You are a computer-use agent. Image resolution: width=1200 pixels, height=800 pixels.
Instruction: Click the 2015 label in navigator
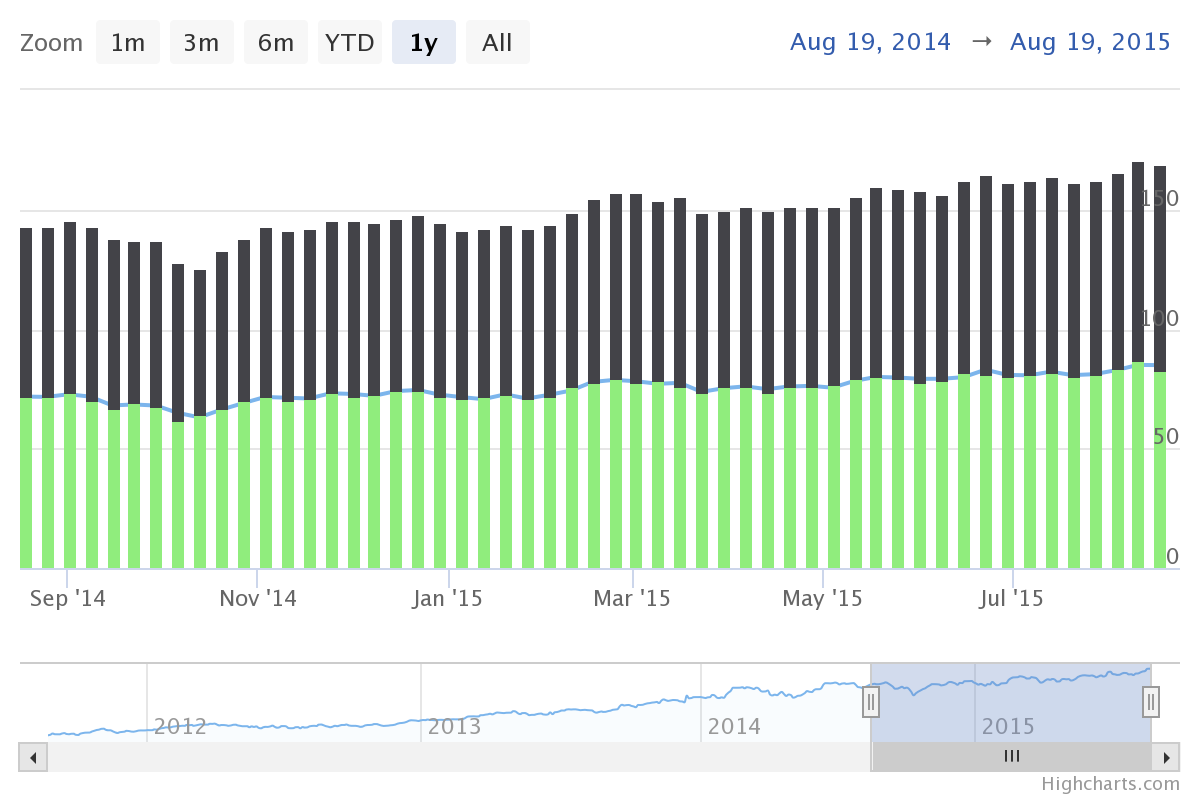click(1008, 726)
